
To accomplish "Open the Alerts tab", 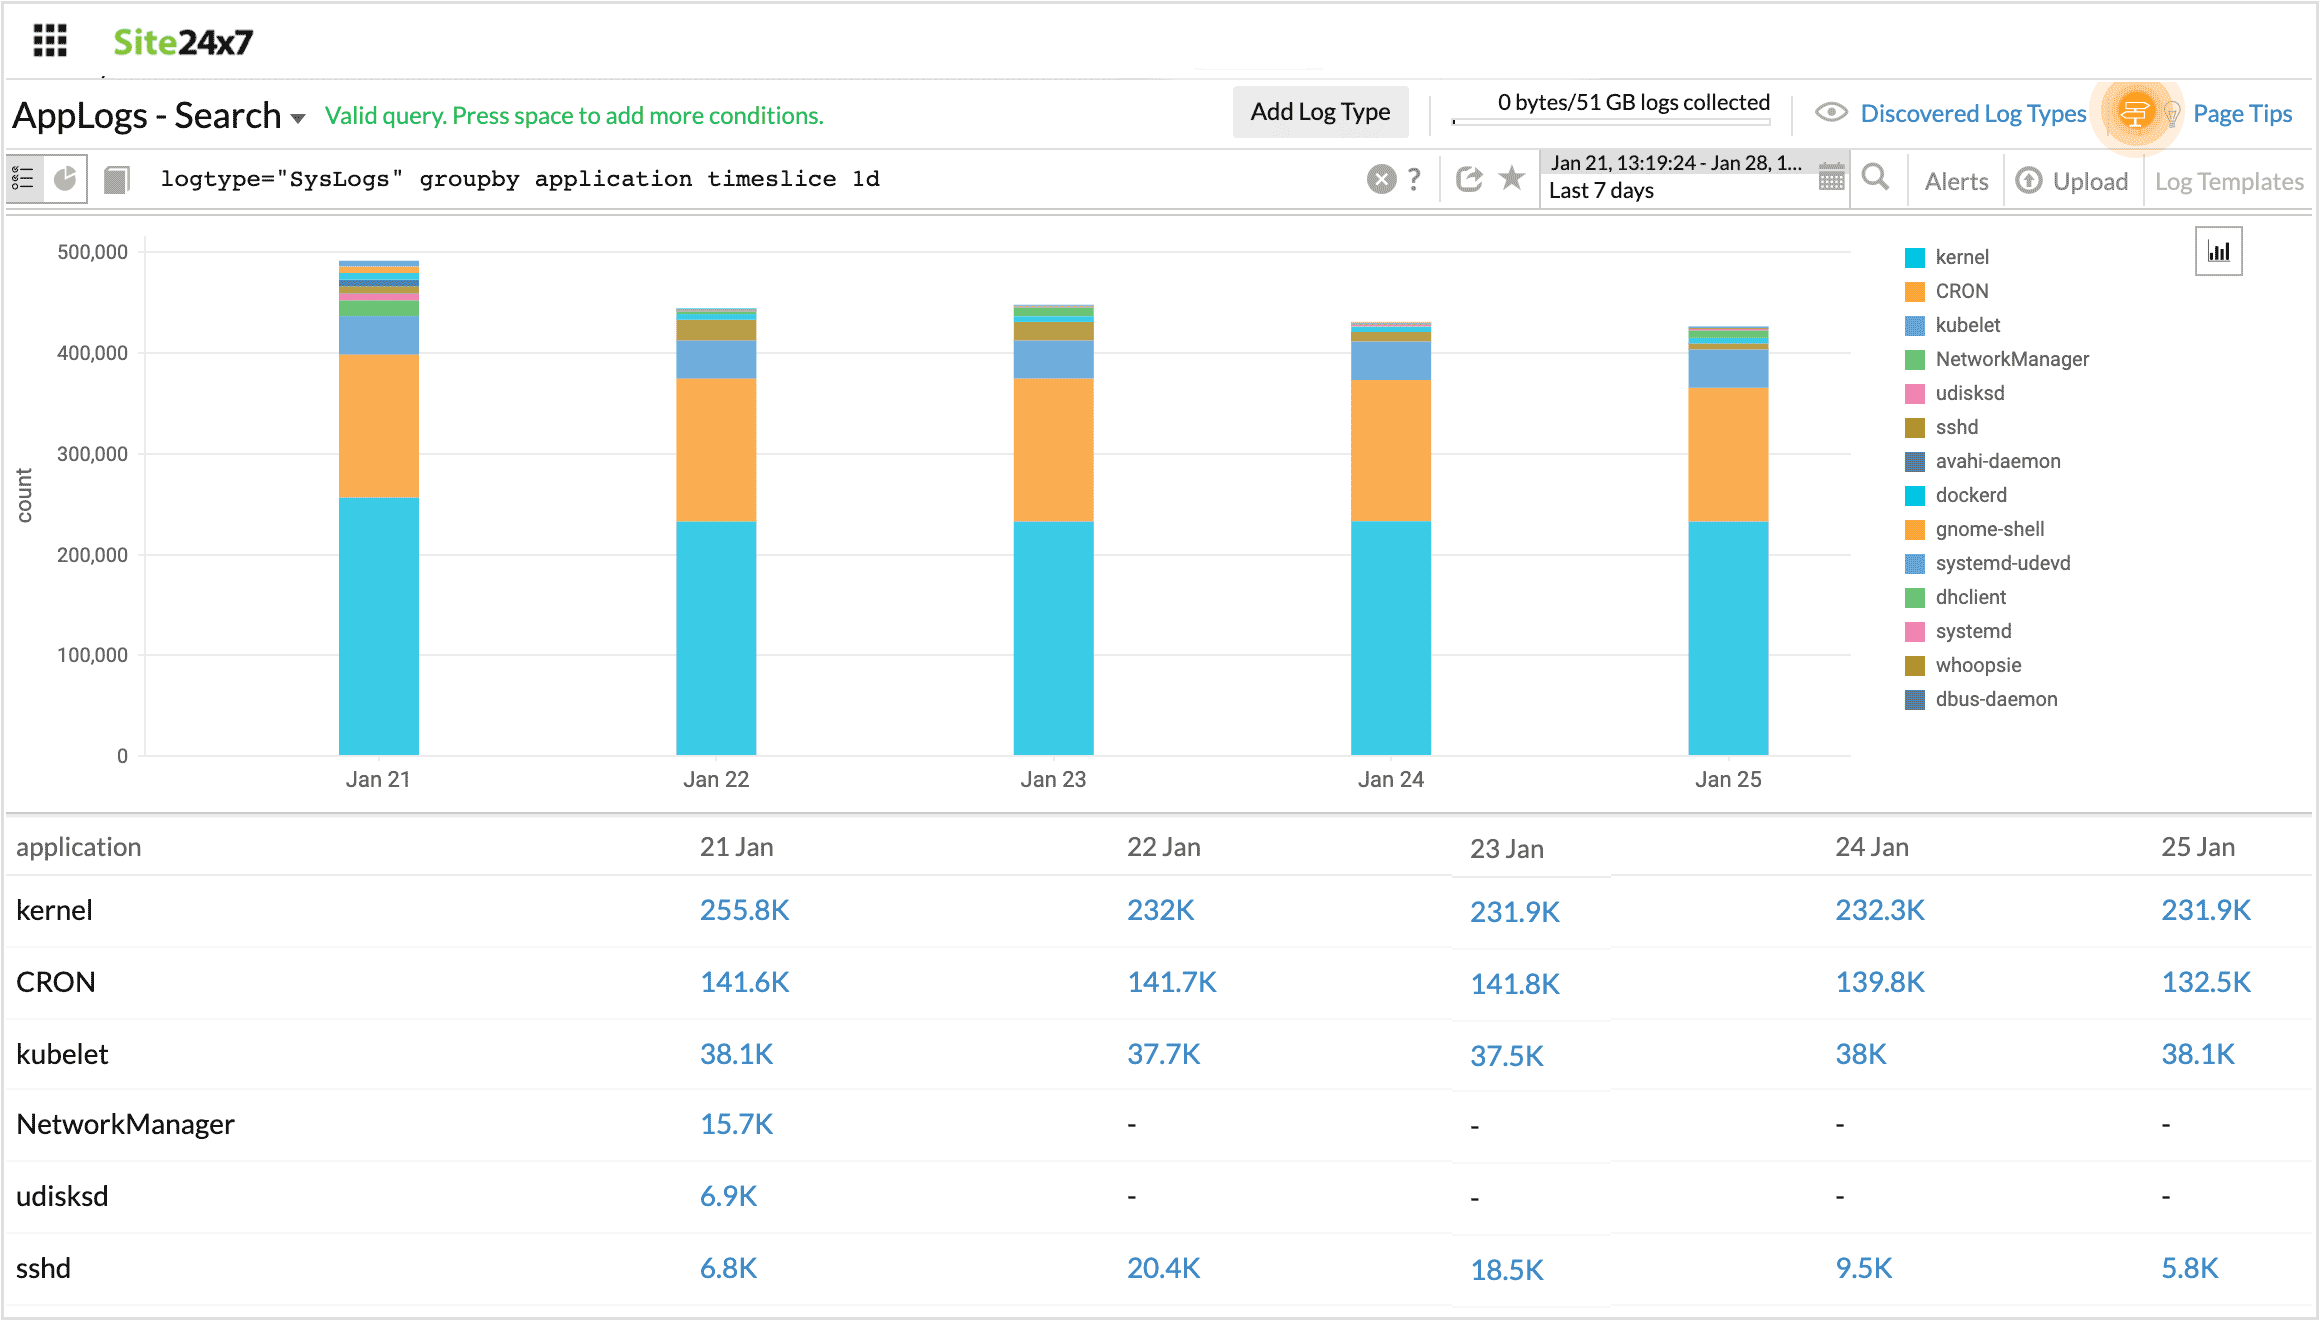I will 1956,181.
